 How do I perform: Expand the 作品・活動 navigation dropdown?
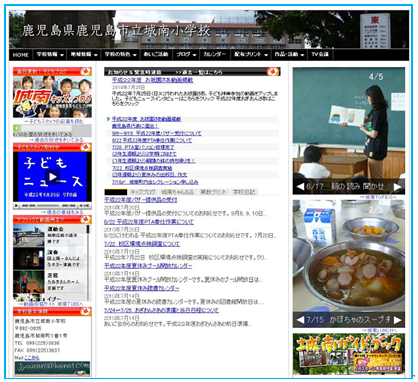point(289,55)
